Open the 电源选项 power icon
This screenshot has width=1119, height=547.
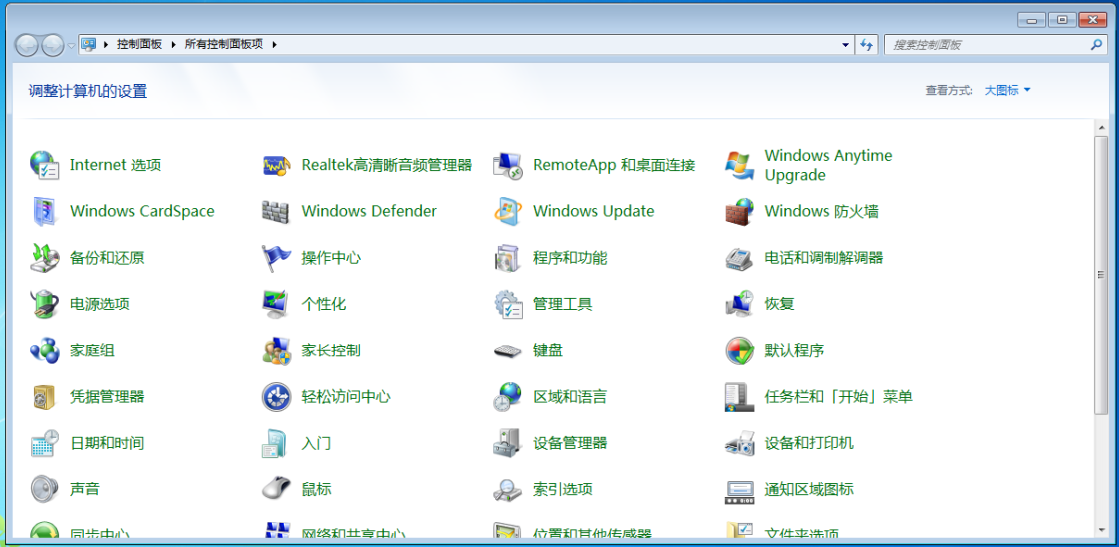pyautogui.click(x=45, y=304)
